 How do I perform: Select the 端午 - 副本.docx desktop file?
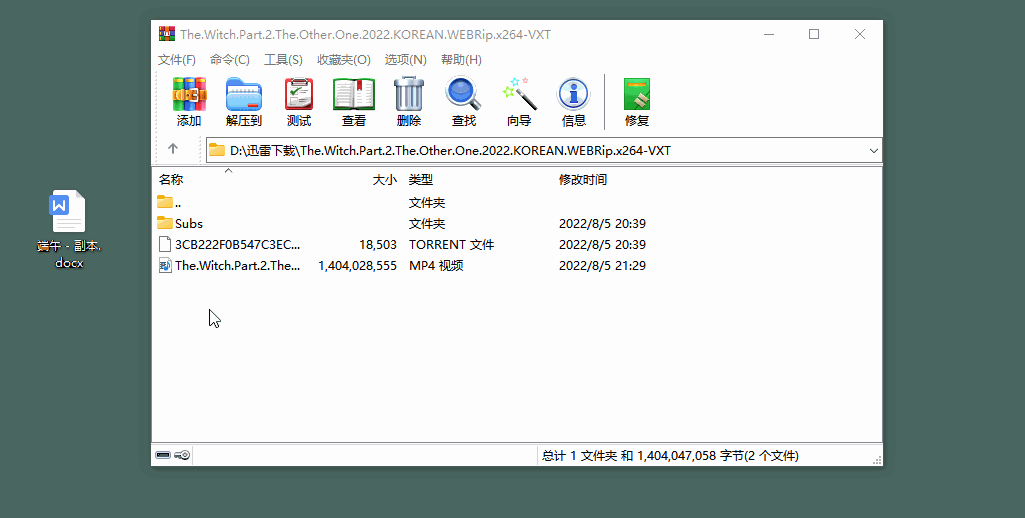69,230
